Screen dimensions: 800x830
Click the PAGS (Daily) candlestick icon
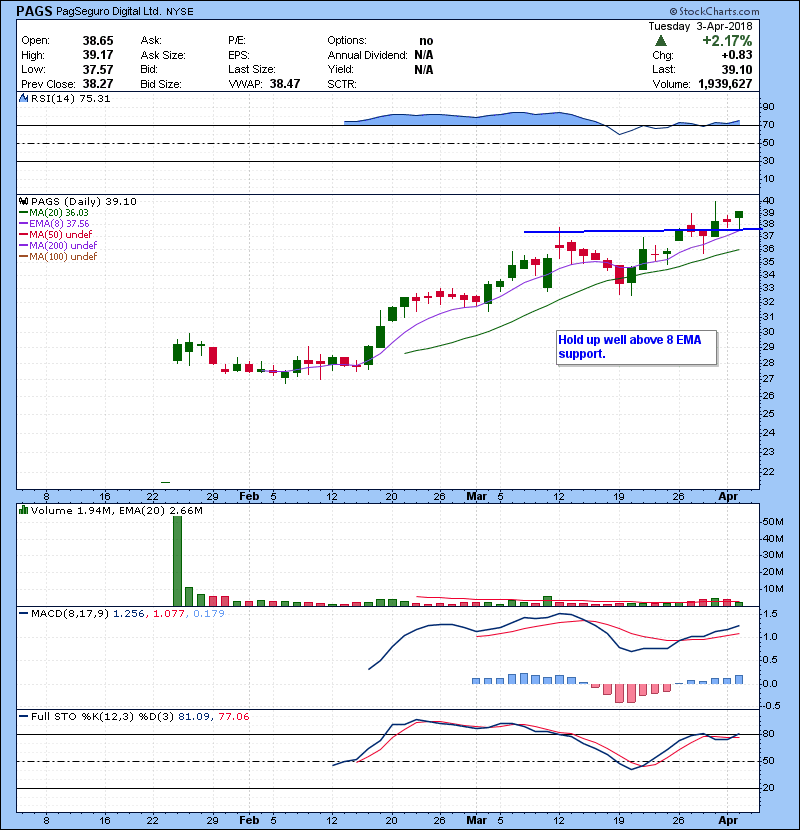click(x=23, y=201)
